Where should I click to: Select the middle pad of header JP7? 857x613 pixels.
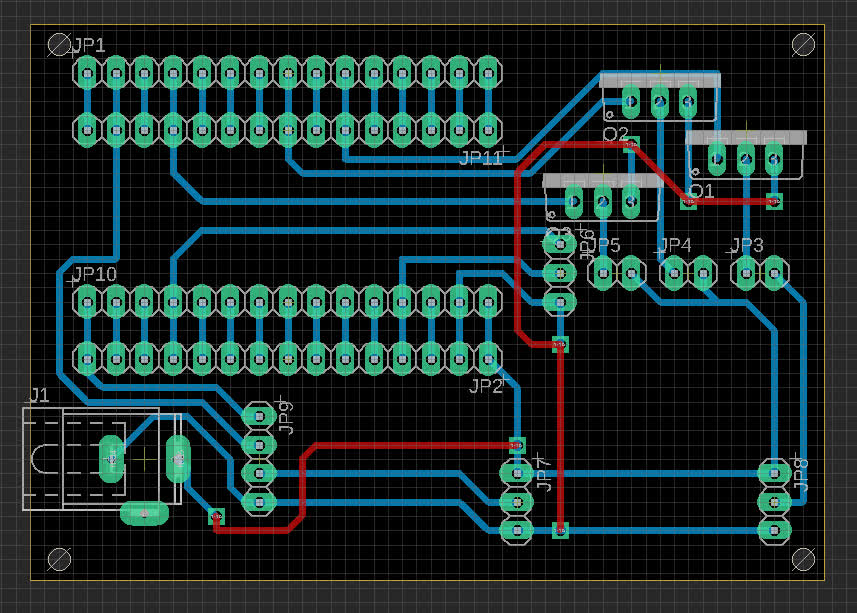point(516,502)
